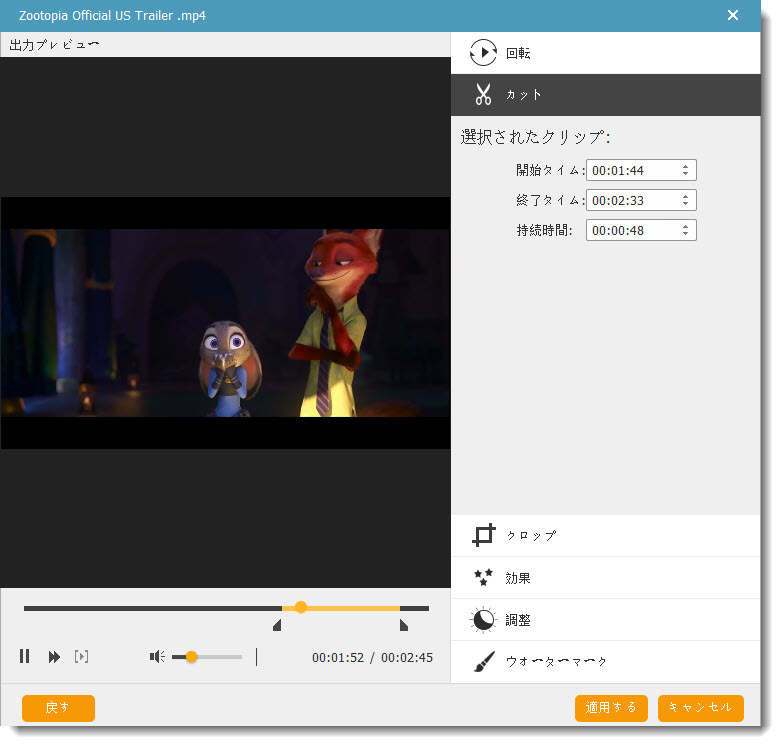This screenshot has height=746, width=781.
Task: Click the 戻す (Reset) button
Action: [58, 708]
